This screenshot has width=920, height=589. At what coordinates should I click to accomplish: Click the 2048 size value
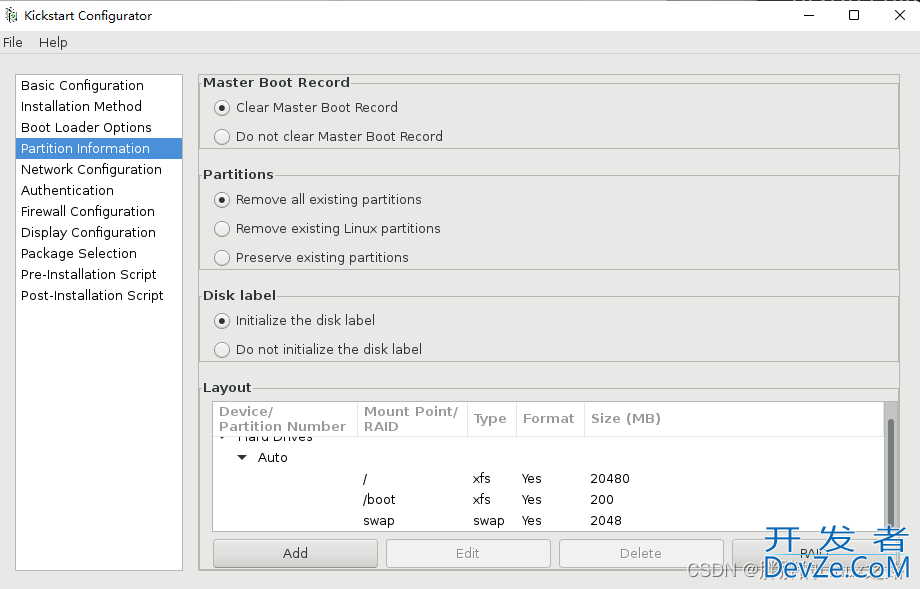606,521
